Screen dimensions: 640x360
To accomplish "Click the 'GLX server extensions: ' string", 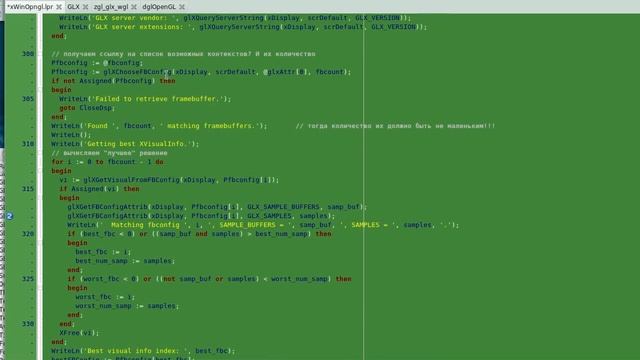I will 143,27.
